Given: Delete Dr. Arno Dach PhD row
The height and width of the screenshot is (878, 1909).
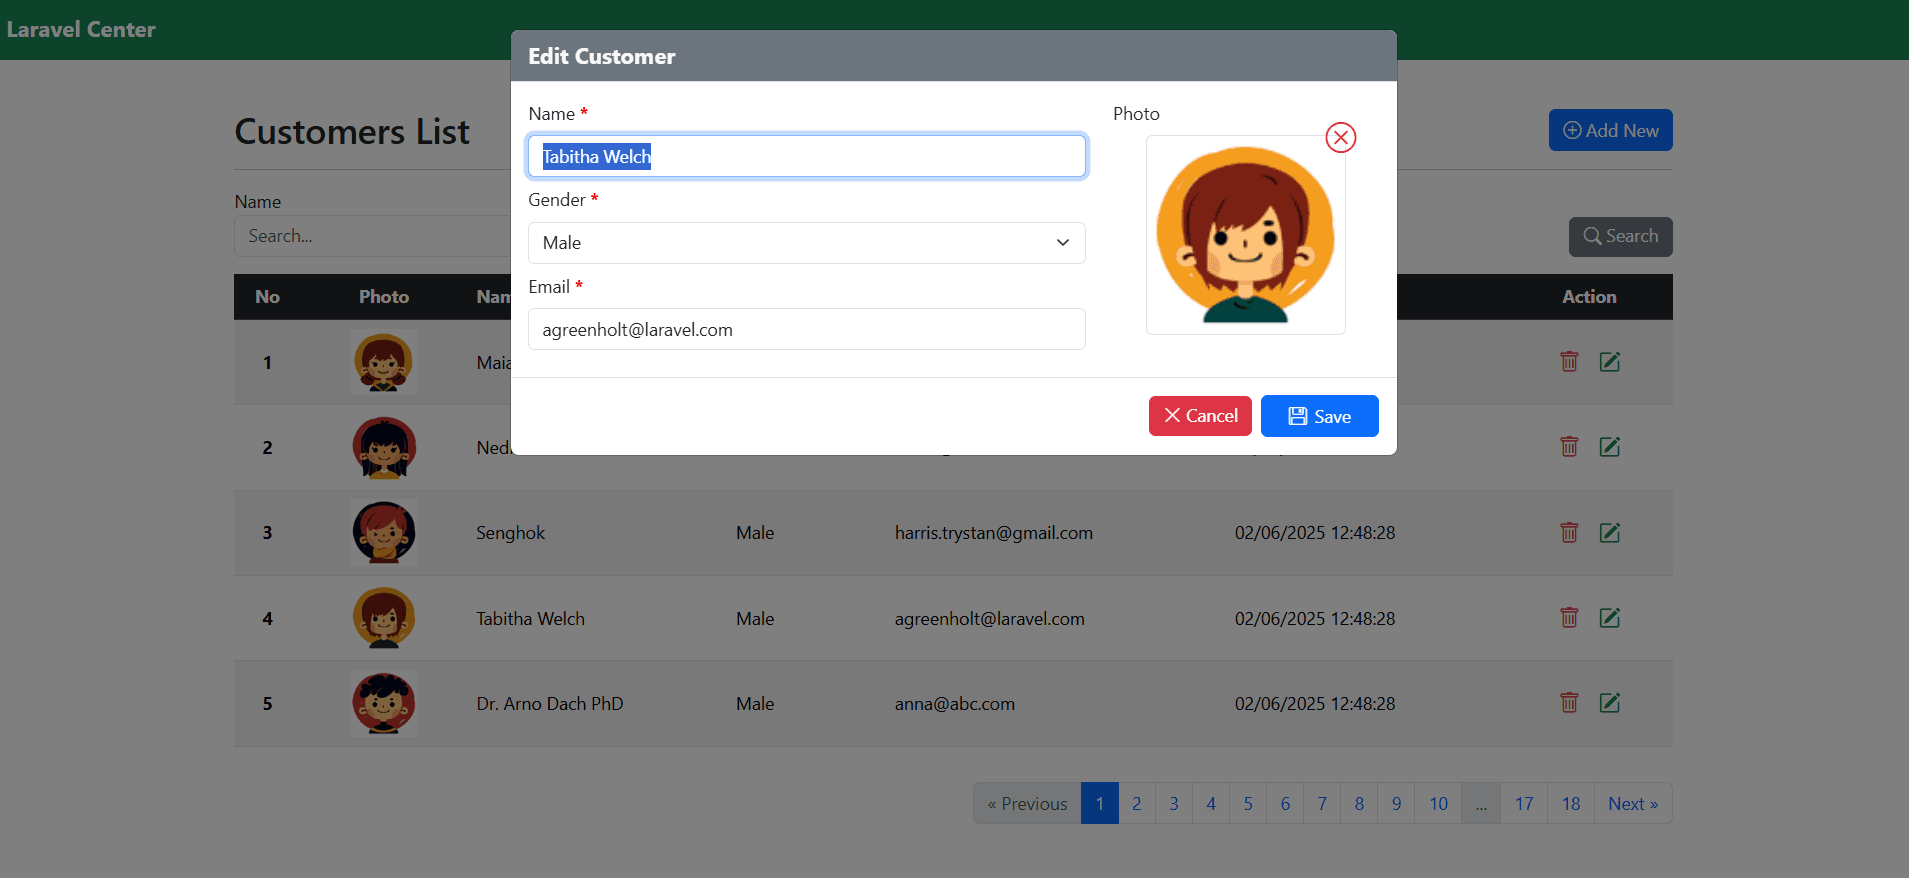Looking at the screenshot, I should [1569, 703].
